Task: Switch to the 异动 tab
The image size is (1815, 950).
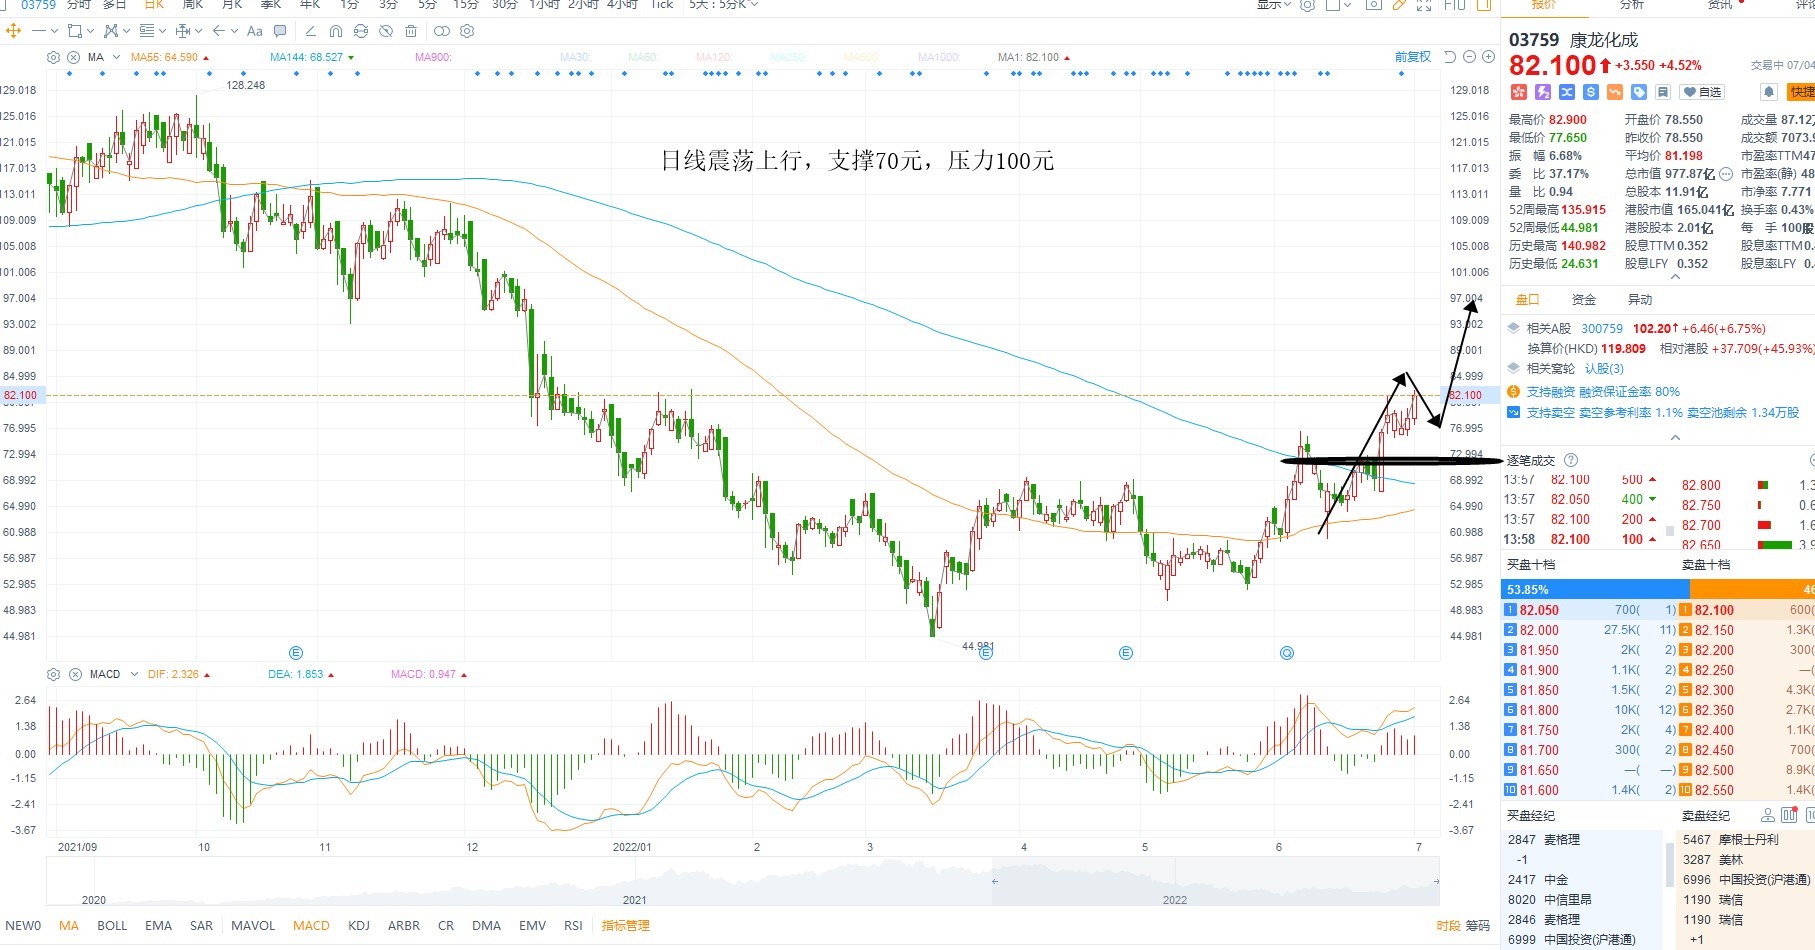Action: [x=1640, y=299]
